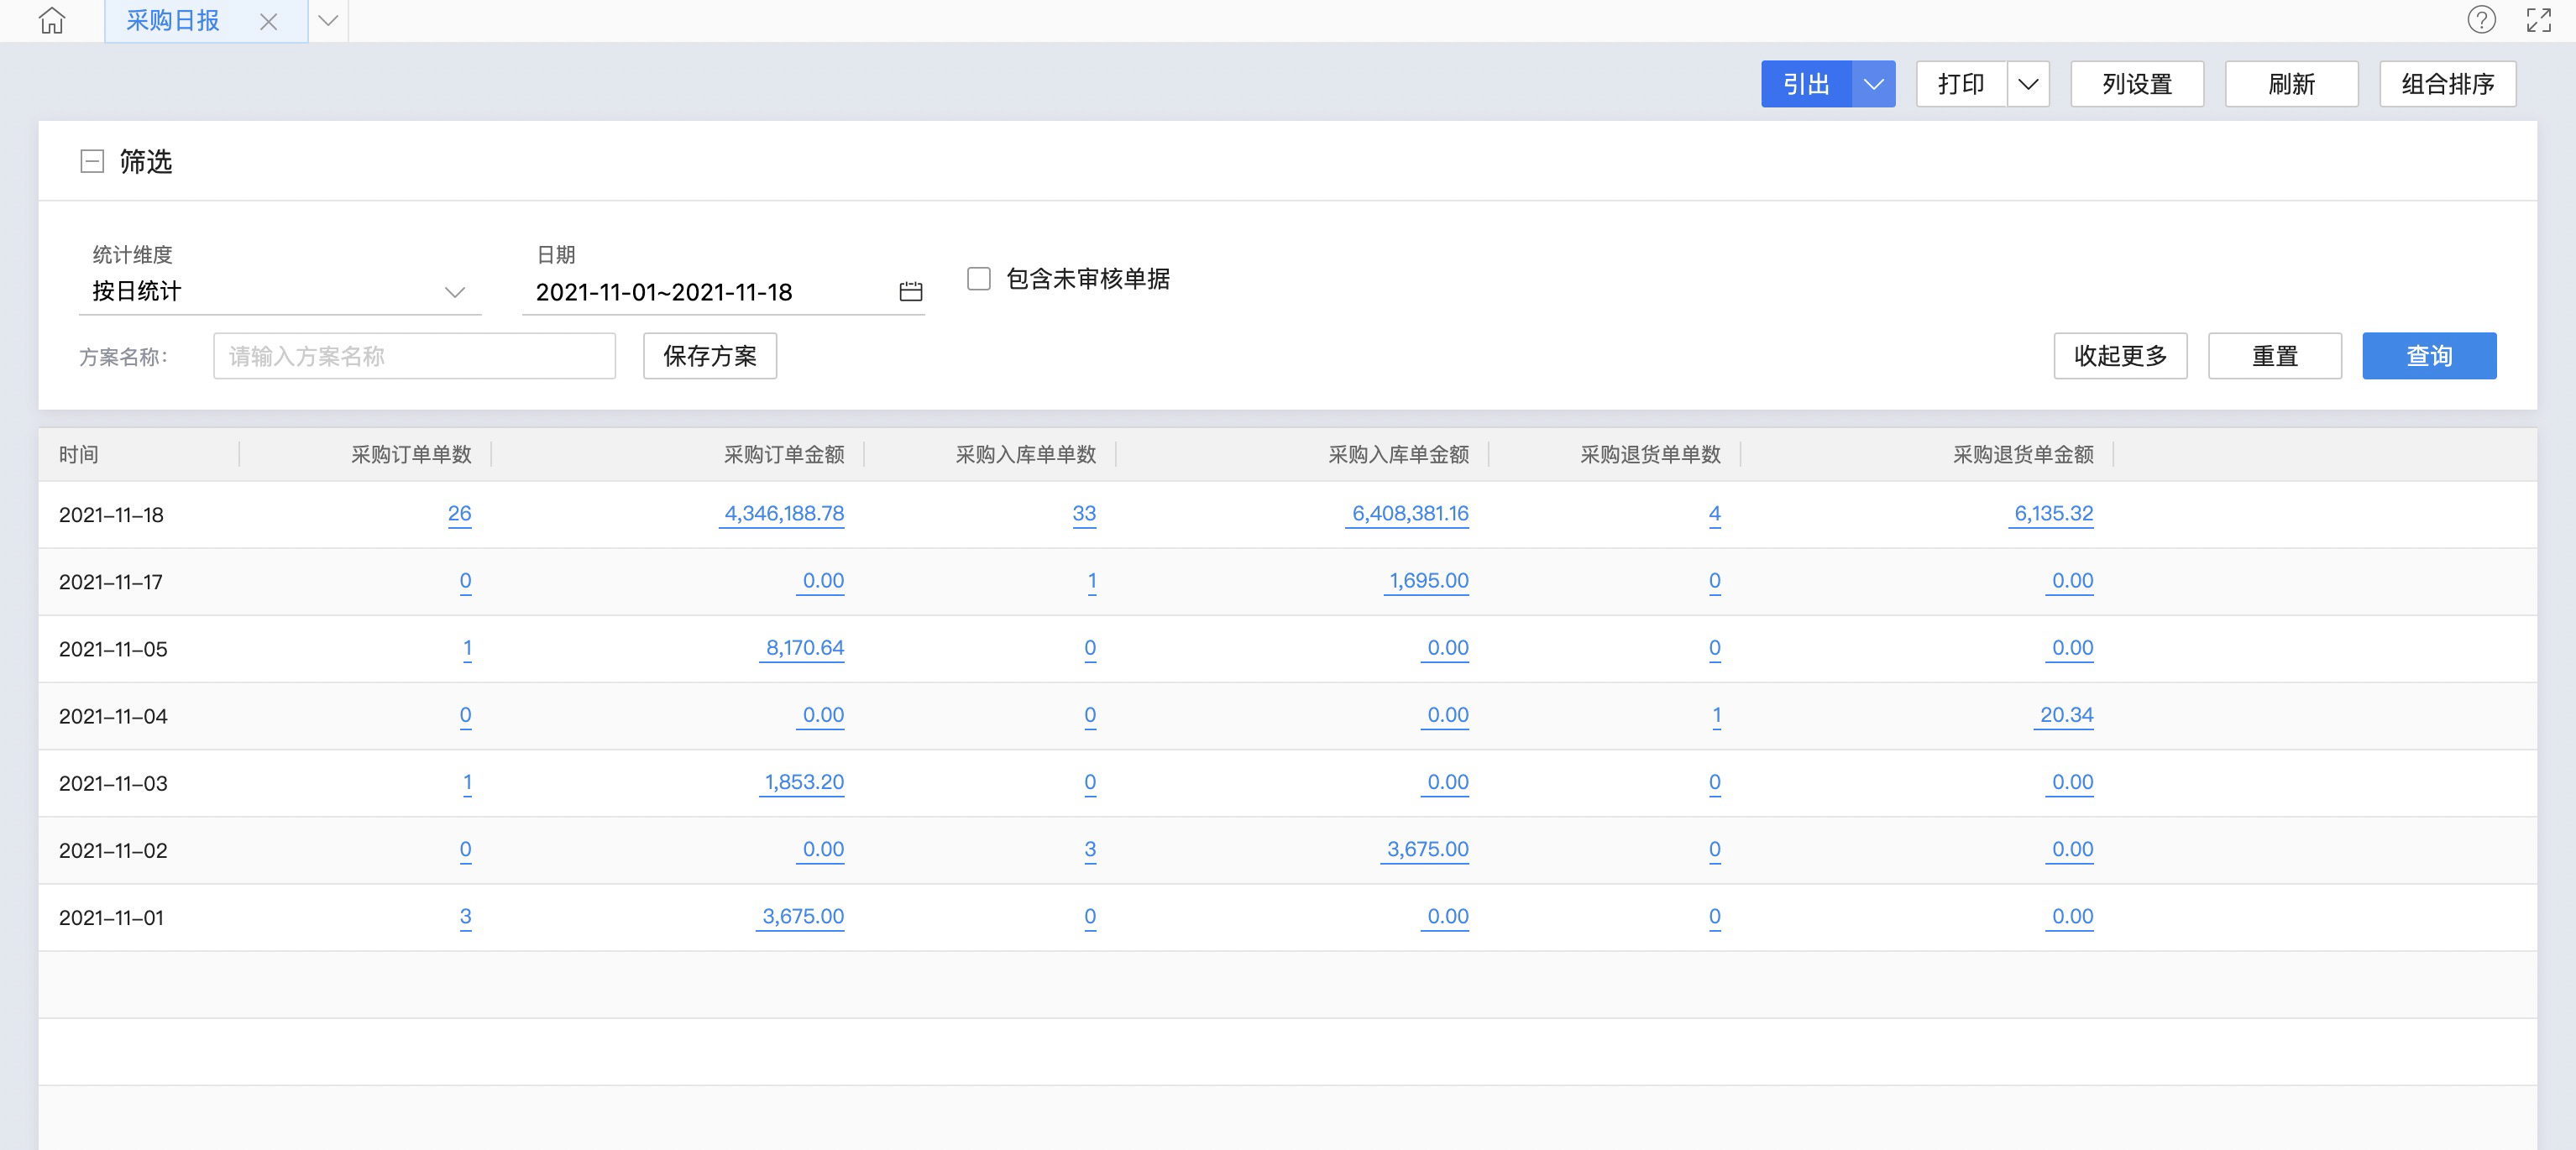Enable 包含未审核单据 checkbox

[979, 279]
